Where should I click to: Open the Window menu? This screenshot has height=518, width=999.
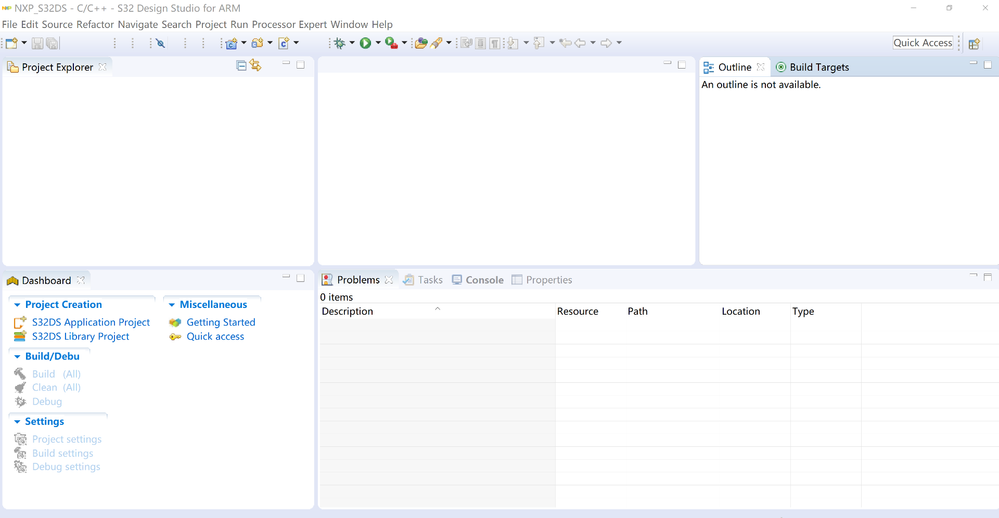point(349,24)
